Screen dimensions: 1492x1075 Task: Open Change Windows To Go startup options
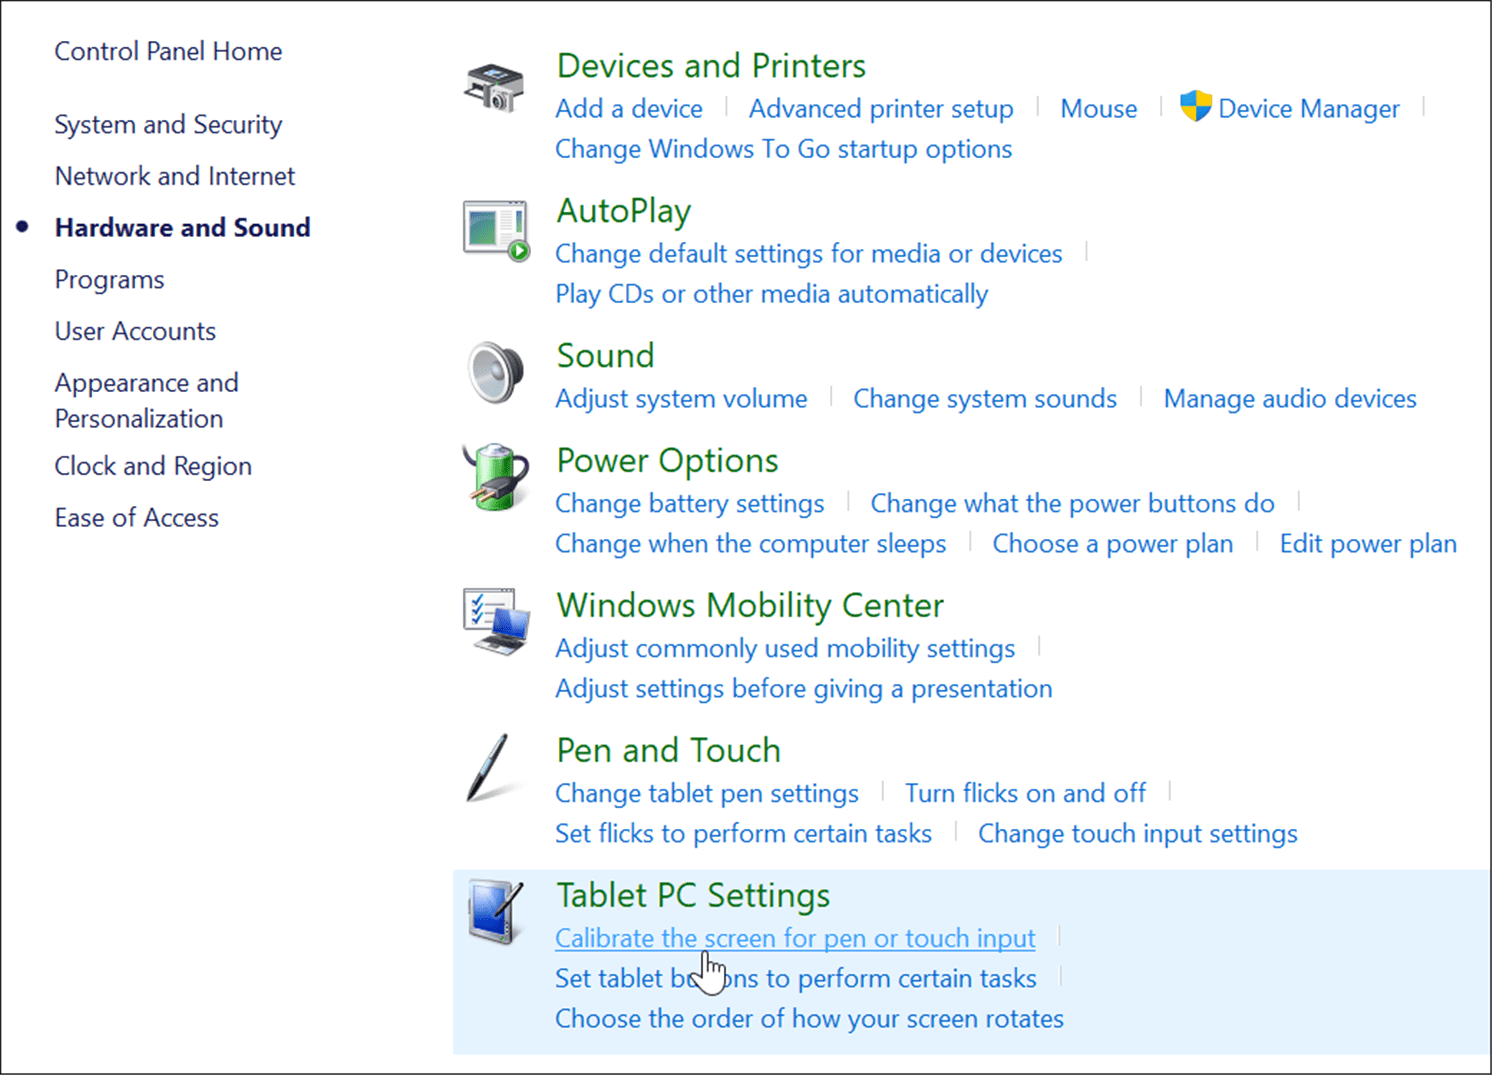[x=784, y=148]
